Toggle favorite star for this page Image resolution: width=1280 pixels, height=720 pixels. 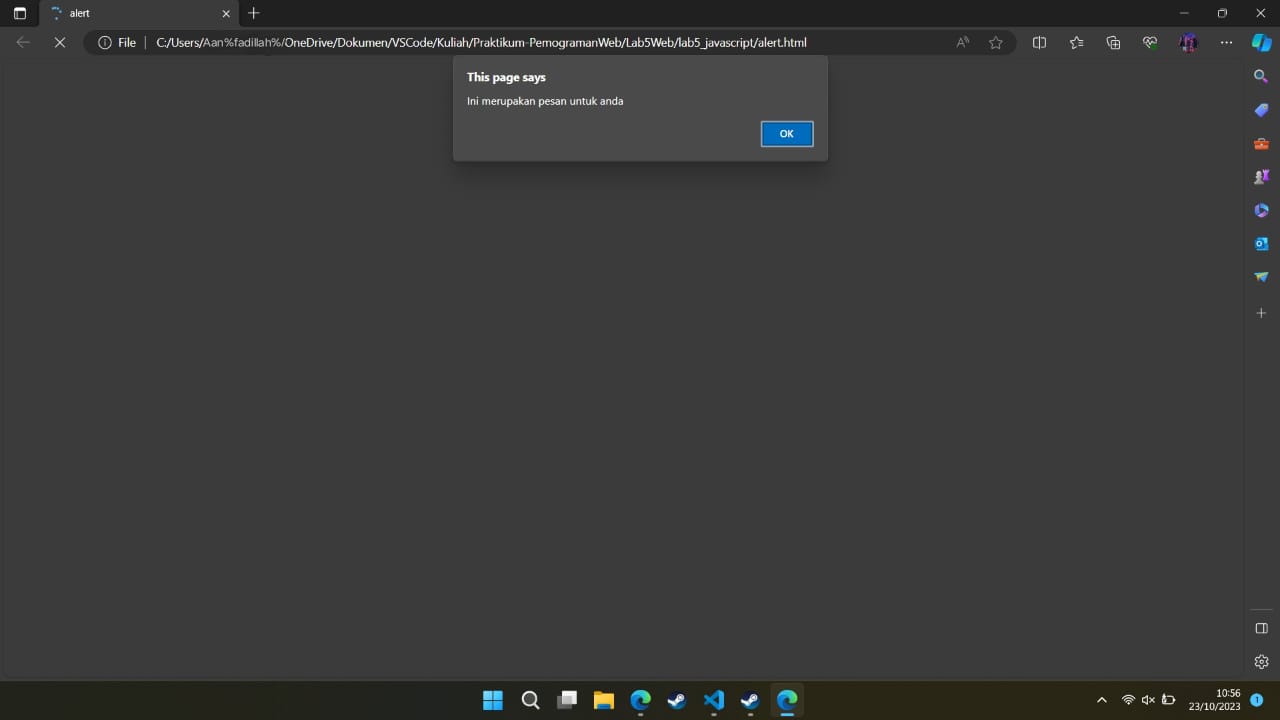tap(995, 42)
